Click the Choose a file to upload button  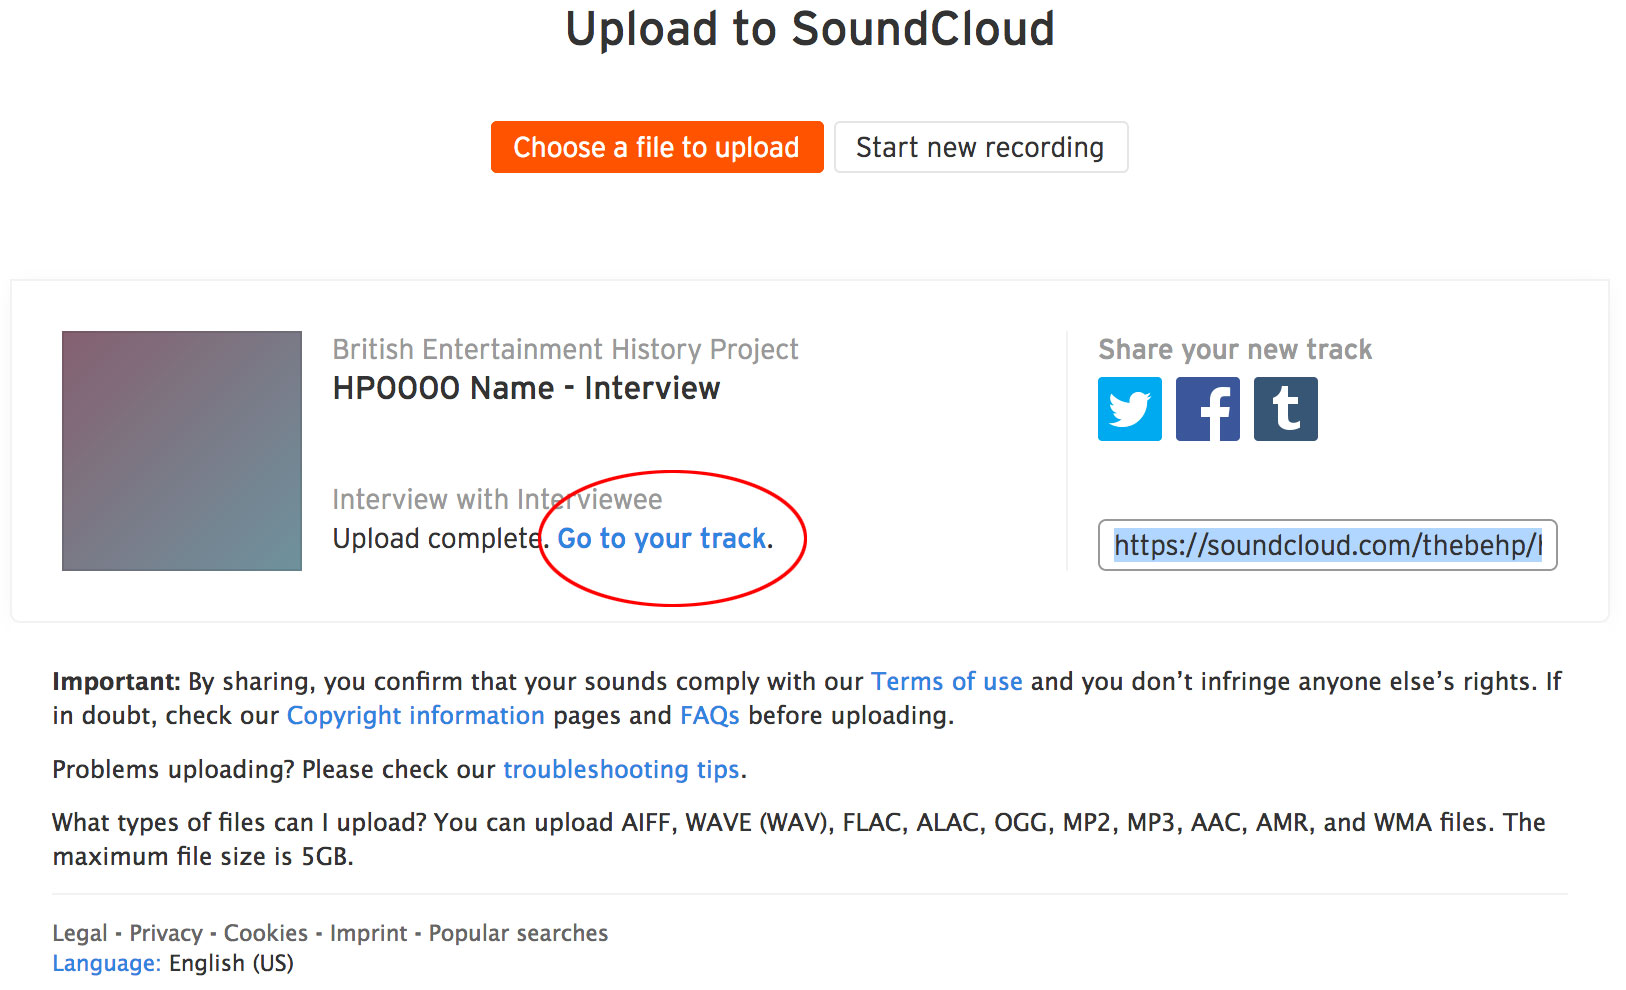(x=656, y=147)
